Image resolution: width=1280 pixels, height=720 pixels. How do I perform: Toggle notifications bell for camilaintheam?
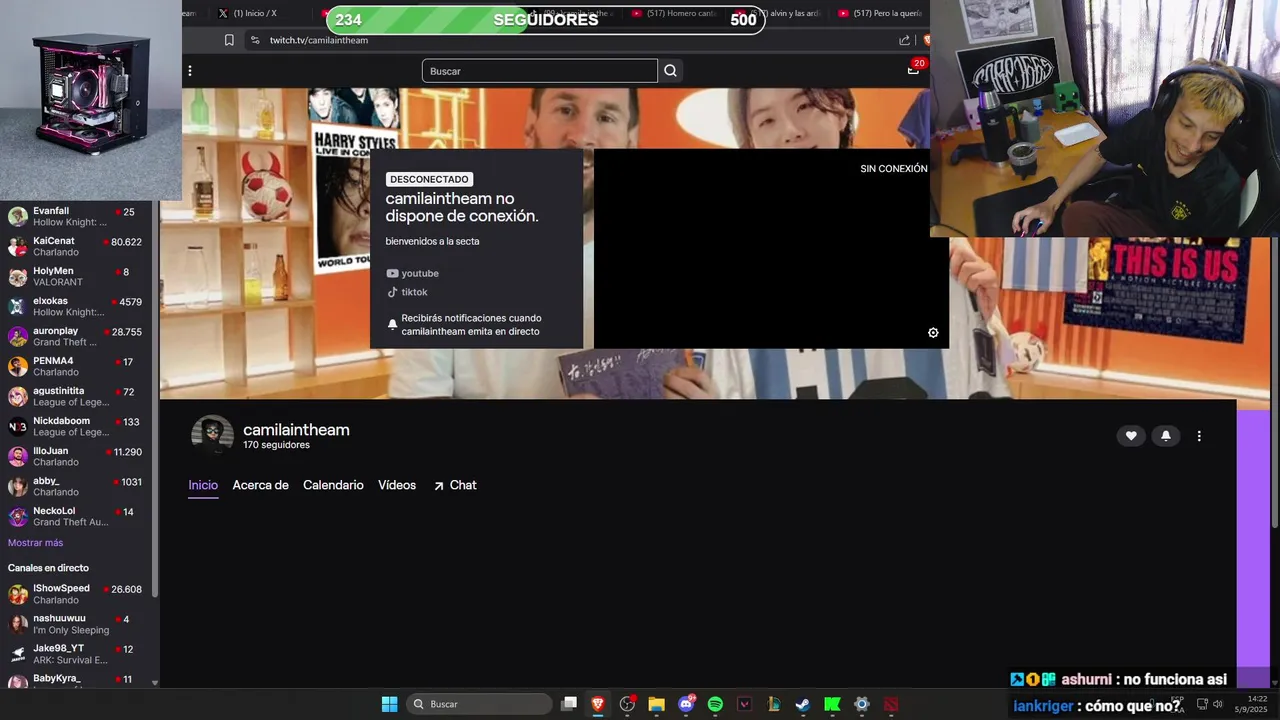(x=1165, y=436)
